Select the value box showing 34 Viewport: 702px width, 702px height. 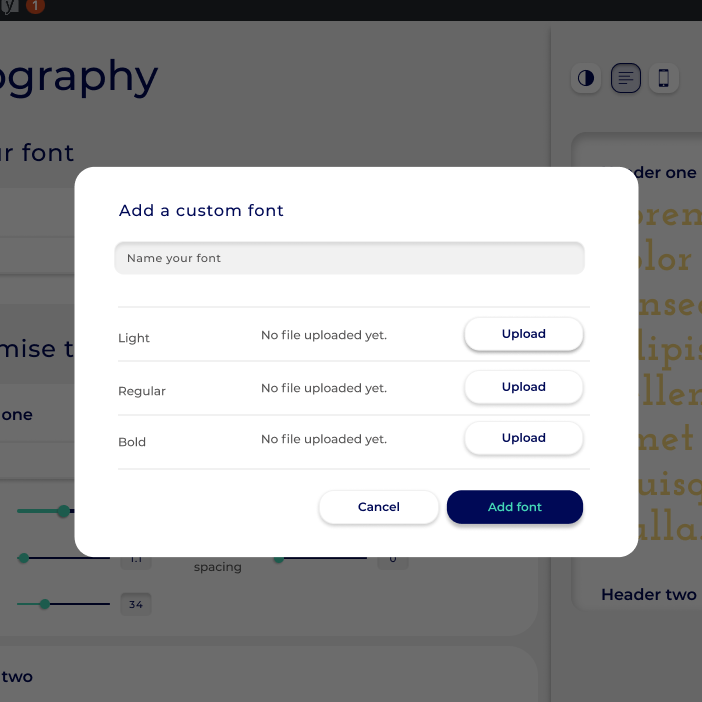click(135, 604)
